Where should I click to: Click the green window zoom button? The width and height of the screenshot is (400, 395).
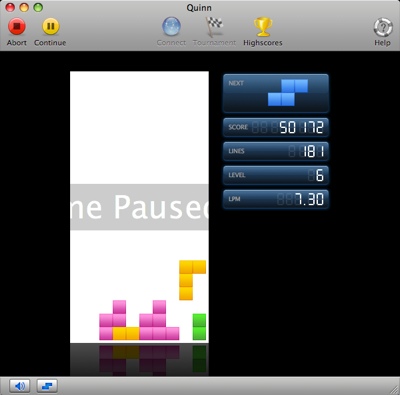click(38, 7)
